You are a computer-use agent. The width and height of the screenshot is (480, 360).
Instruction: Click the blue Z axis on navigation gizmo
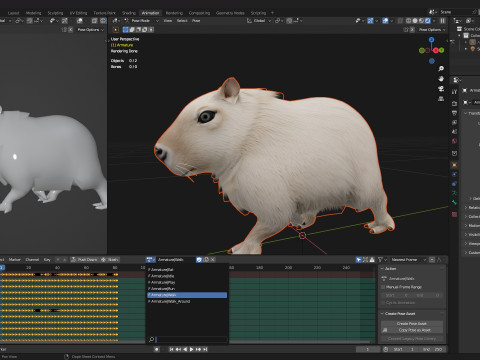(x=432, y=40)
